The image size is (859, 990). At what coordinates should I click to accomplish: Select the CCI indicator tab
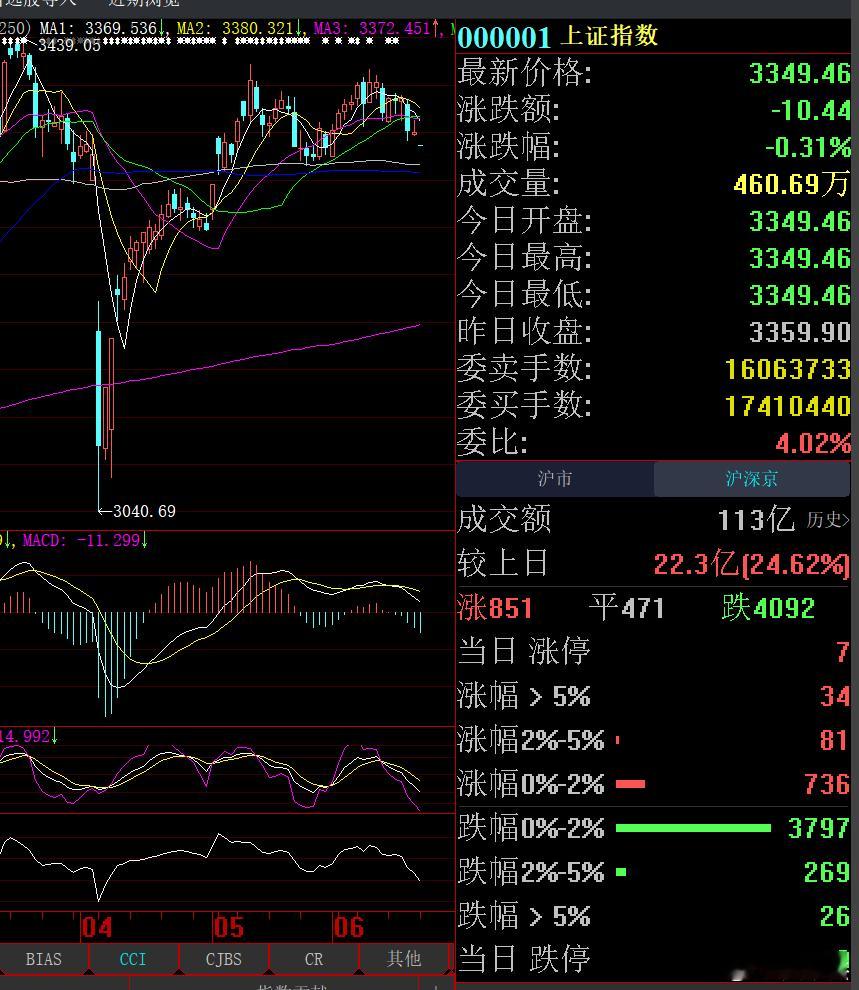[133, 959]
